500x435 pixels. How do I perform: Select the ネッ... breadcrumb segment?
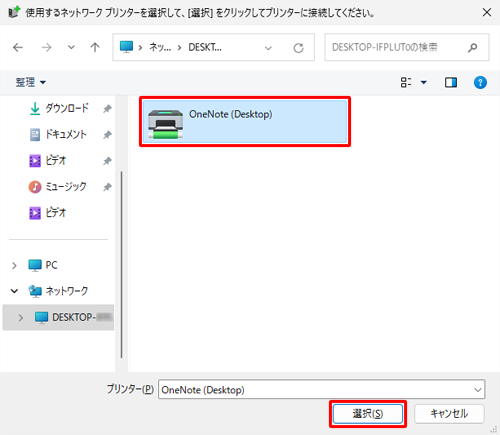[x=160, y=47]
